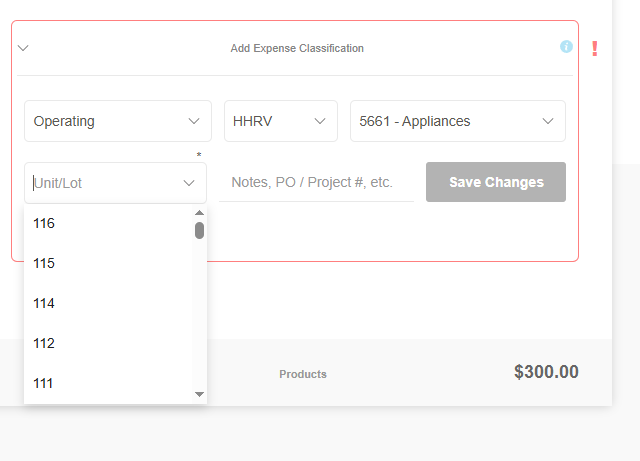
Task: Open the HHRV dropdown
Action: [x=279, y=121]
